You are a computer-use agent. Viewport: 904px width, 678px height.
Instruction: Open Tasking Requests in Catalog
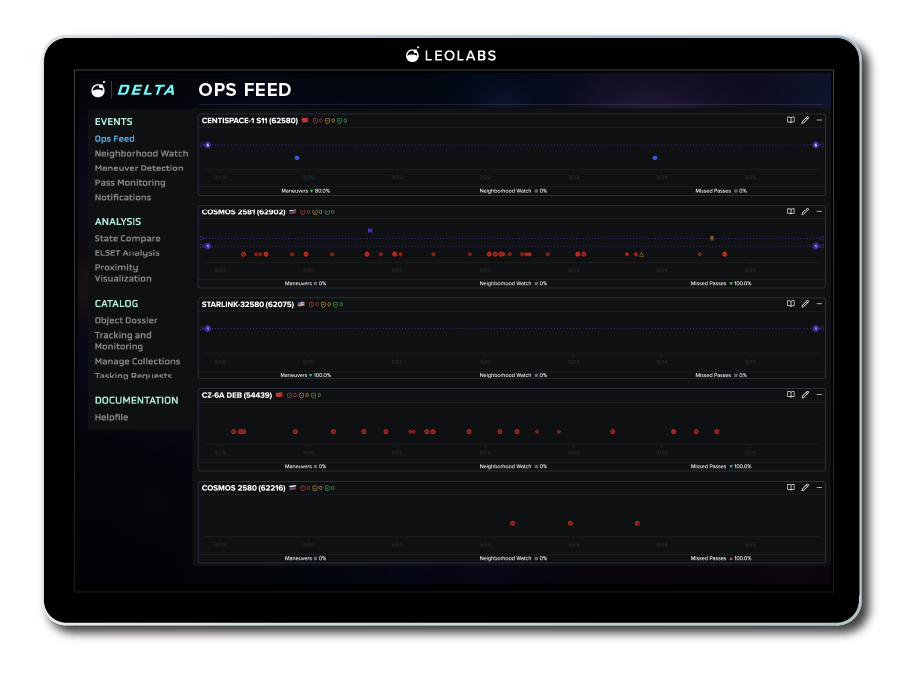pos(133,376)
